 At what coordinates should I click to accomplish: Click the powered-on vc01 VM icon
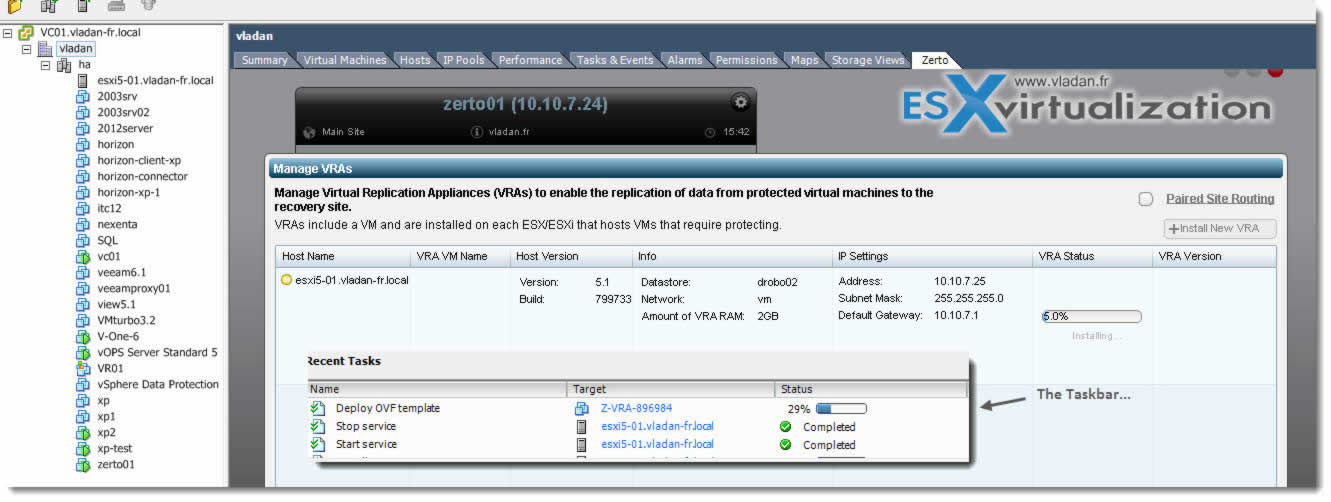[x=83, y=257]
